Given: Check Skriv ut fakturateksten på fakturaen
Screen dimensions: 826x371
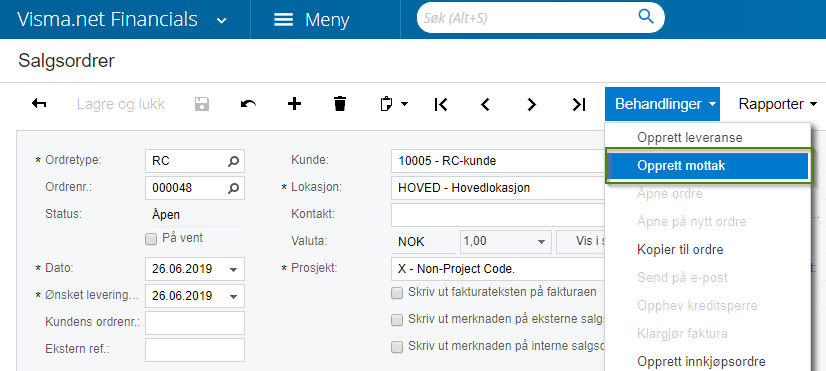Looking at the screenshot, I should (397, 294).
